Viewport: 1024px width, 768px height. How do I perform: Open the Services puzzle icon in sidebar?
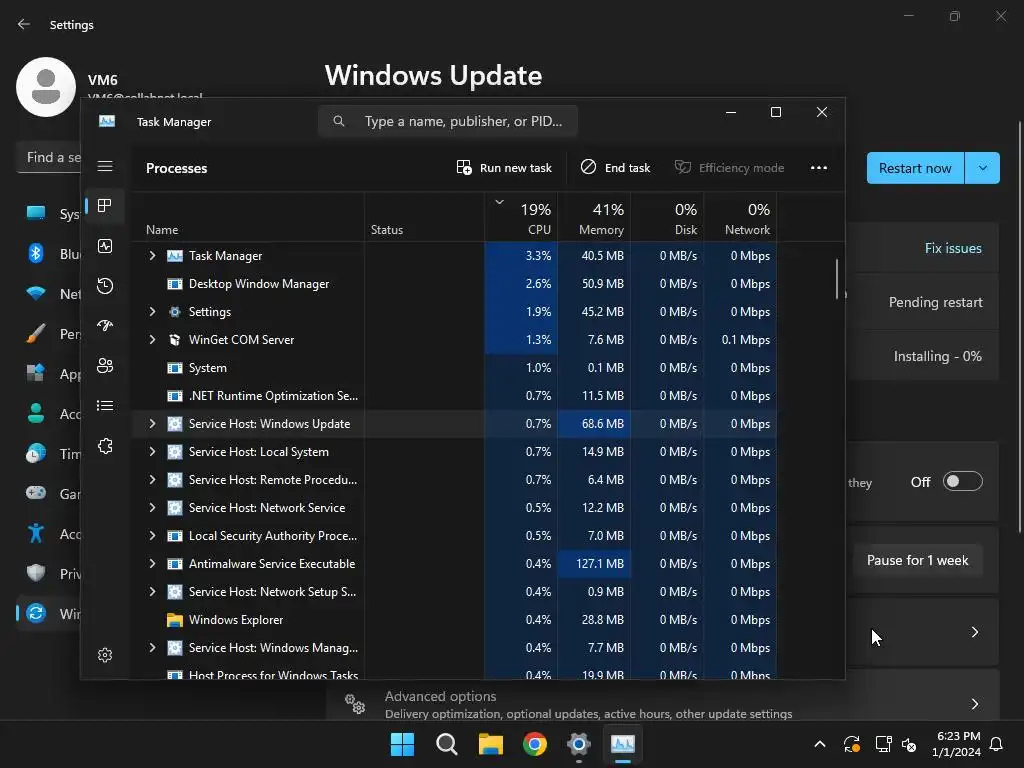(104, 446)
